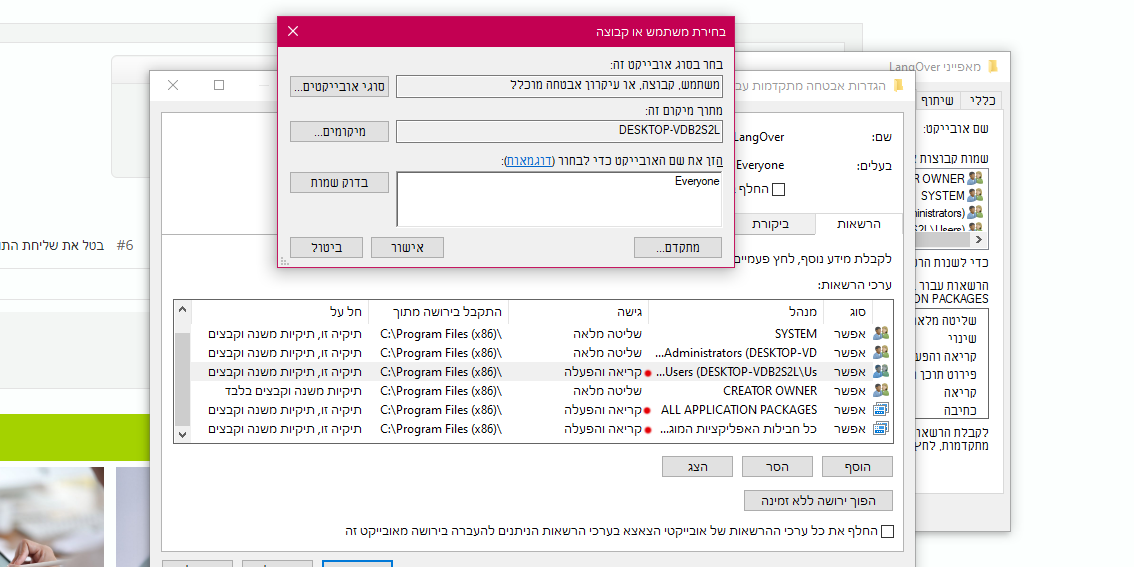Viewport: 1134px width, 567px height.
Task: Click the R OWNER group icon in the LangOver properties list
Action: [x=976, y=178]
